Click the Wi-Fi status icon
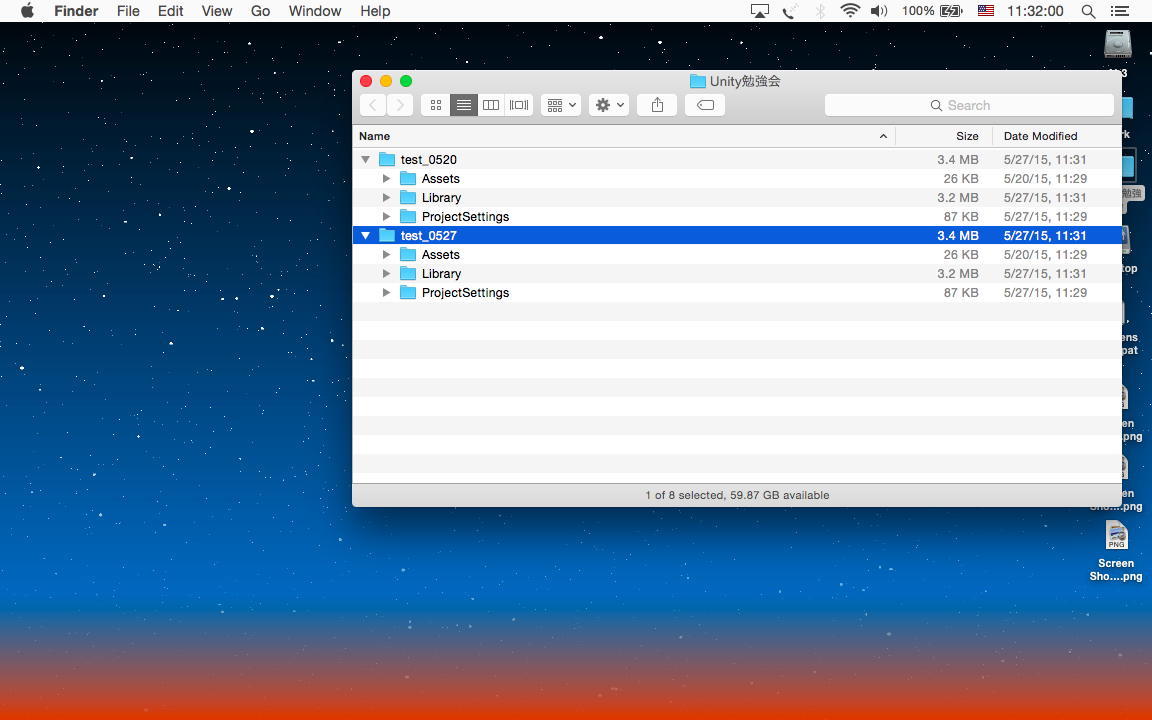 (x=850, y=11)
